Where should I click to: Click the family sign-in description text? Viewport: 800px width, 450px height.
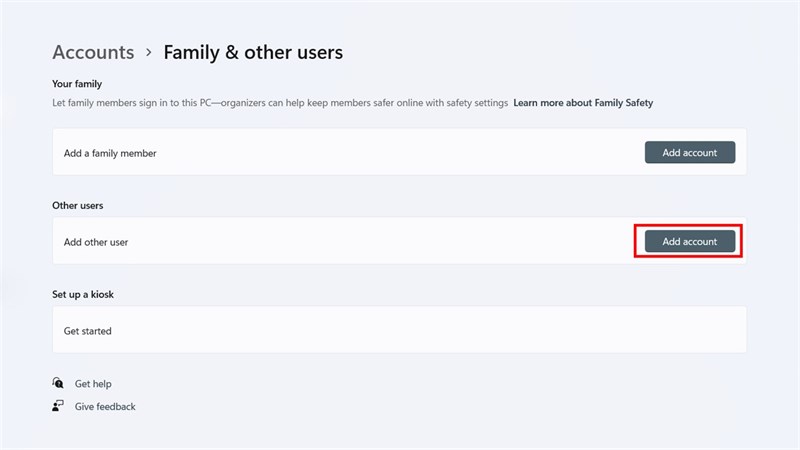pyautogui.click(x=280, y=103)
